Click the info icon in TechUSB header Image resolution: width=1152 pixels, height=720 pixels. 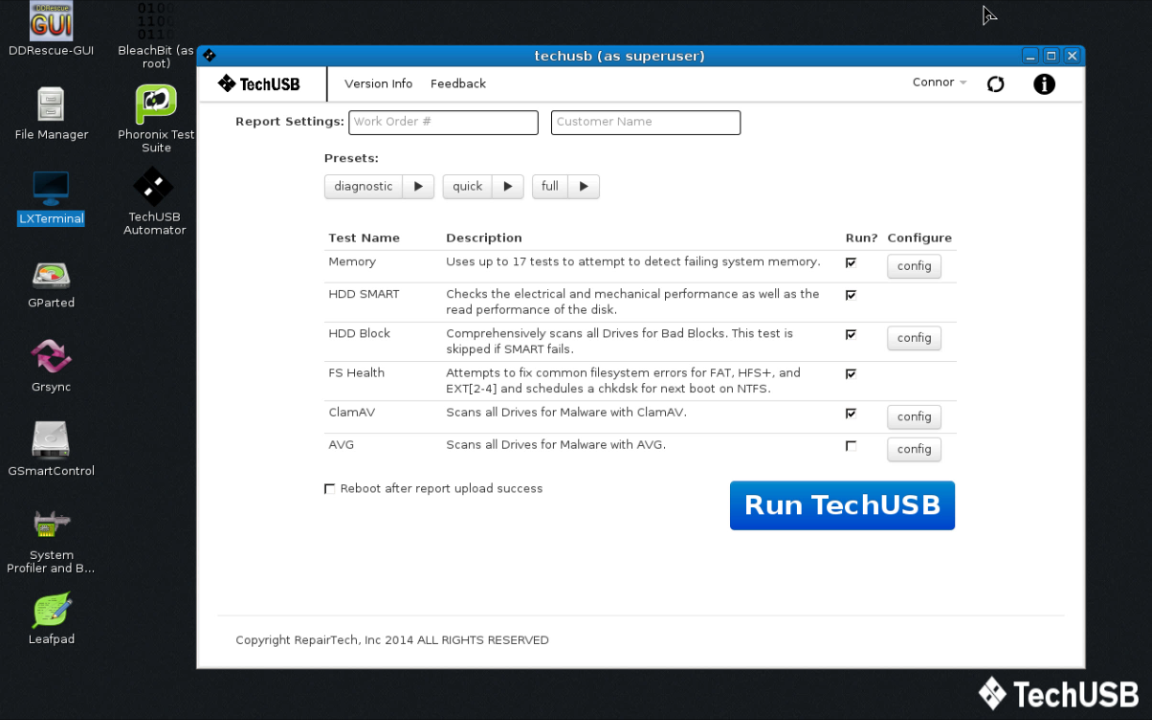pos(1044,84)
